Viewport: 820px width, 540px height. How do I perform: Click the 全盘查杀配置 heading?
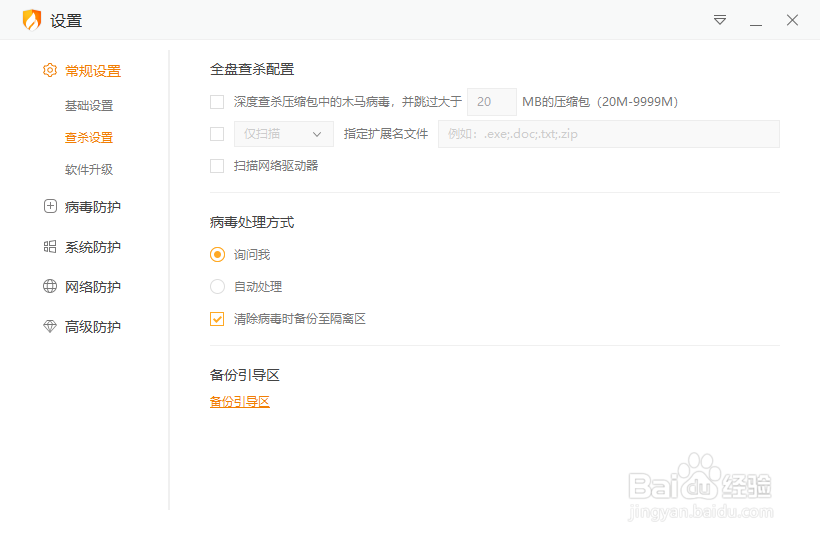[252, 69]
